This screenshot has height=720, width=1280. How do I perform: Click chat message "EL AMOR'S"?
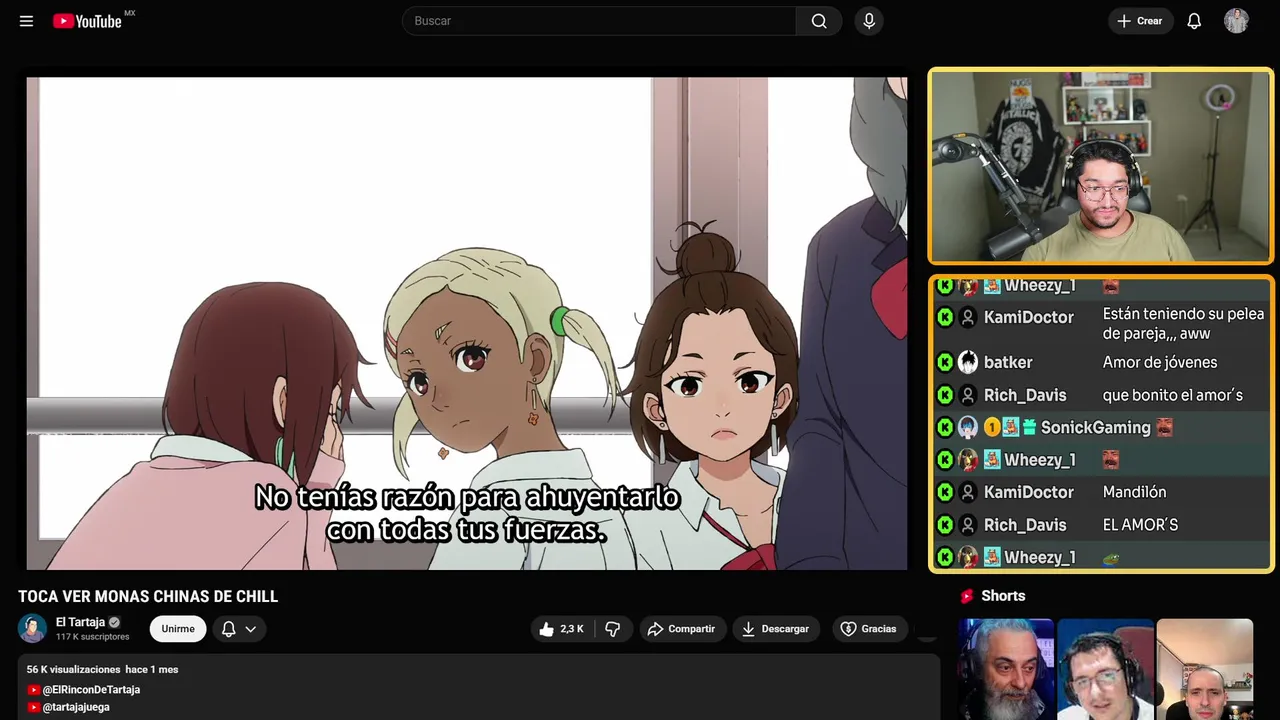pyautogui.click(x=1140, y=525)
